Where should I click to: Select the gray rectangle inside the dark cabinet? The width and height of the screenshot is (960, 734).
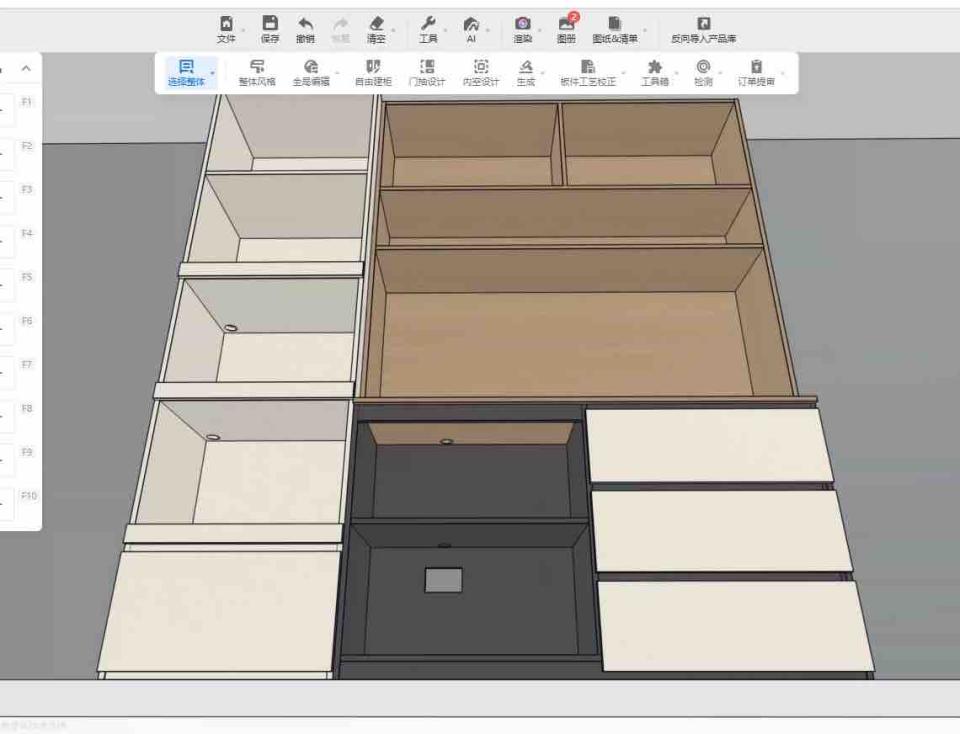(x=443, y=580)
